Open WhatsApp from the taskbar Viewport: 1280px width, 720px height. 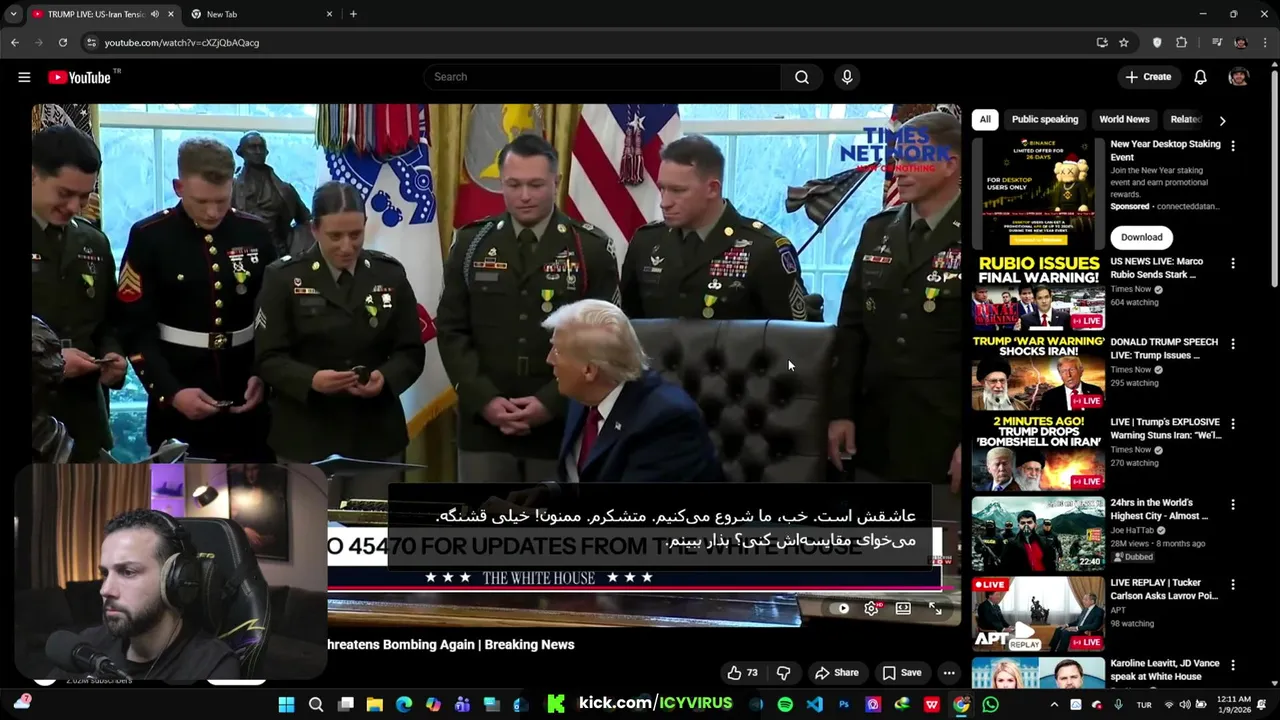[x=990, y=704]
